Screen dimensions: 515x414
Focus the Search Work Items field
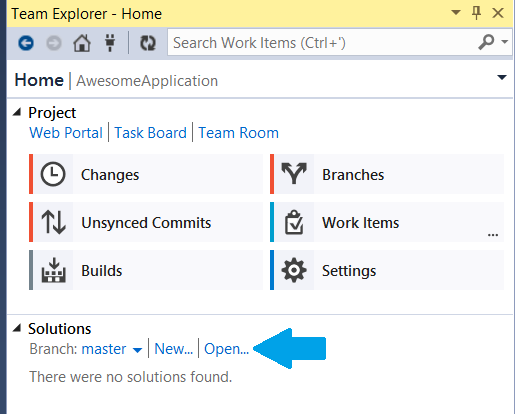pyautogui.click(x=323, y=43)
